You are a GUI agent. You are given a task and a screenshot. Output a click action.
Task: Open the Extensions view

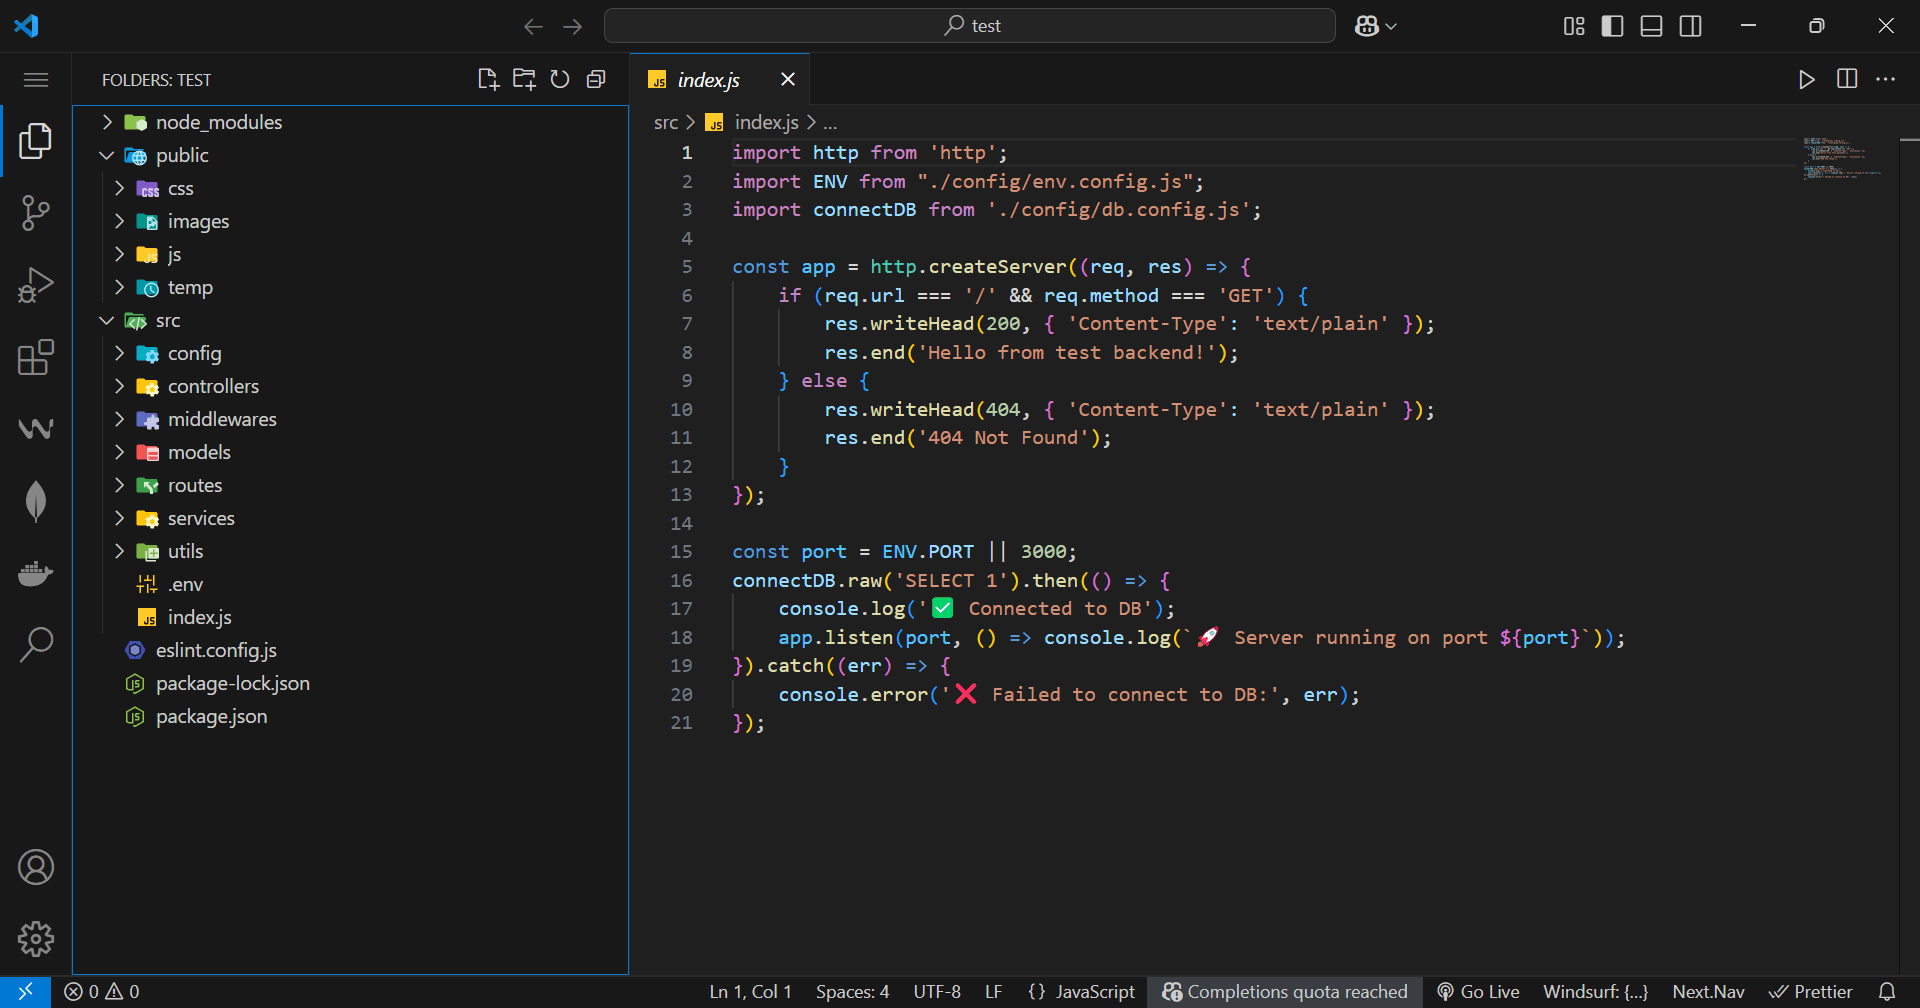click(x=36, y=357)
